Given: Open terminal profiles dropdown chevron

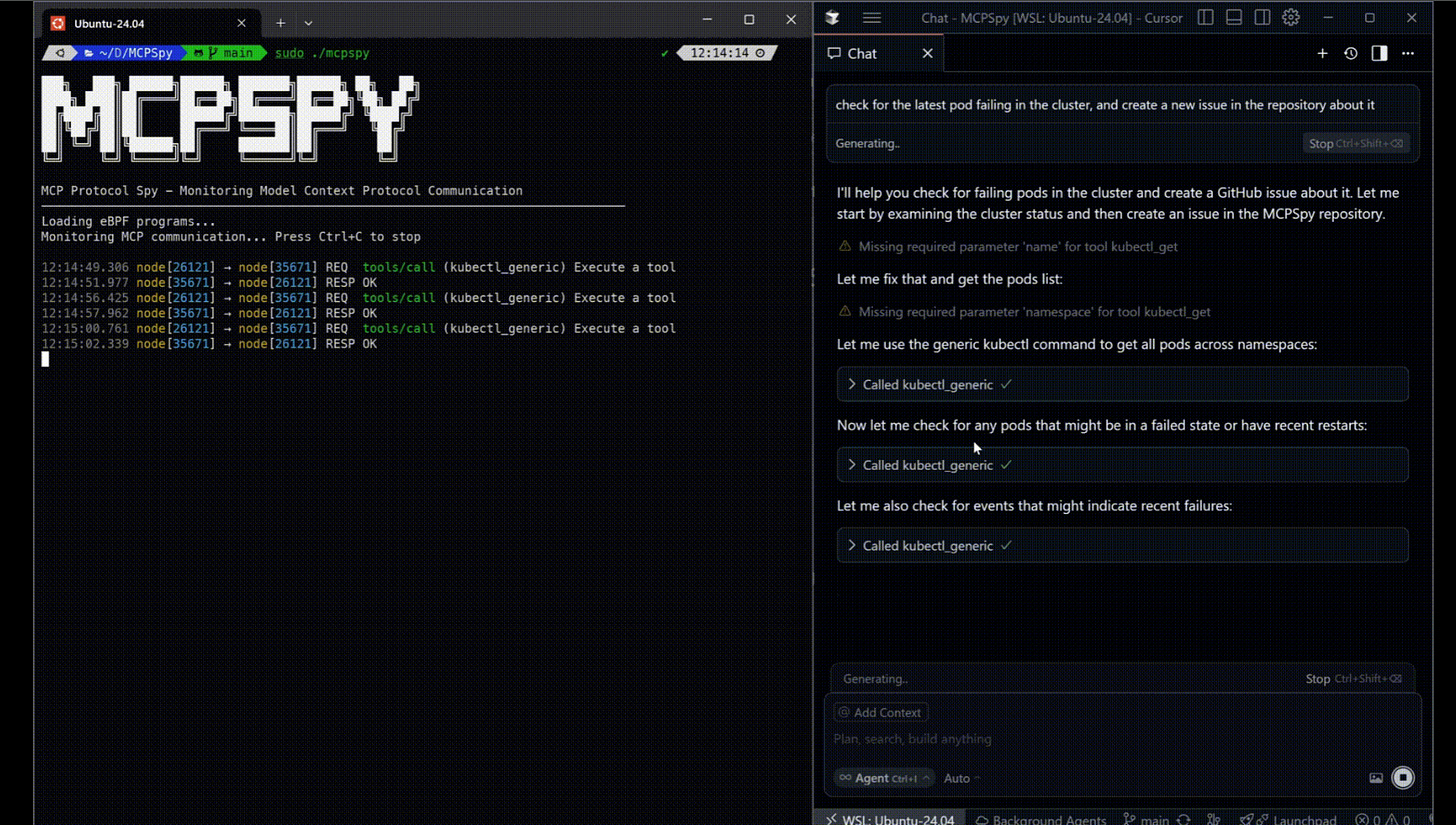Looking at the screenshot, I should 308,23.
